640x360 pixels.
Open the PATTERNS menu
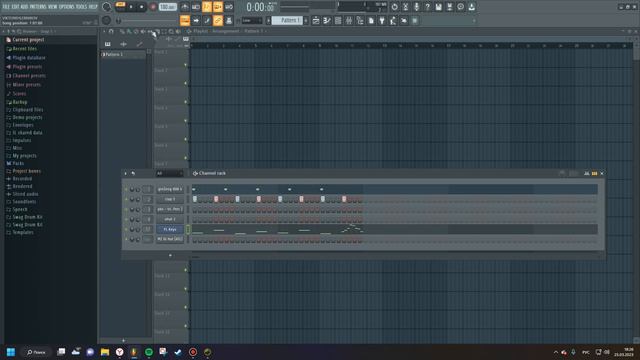click(38, 7)
